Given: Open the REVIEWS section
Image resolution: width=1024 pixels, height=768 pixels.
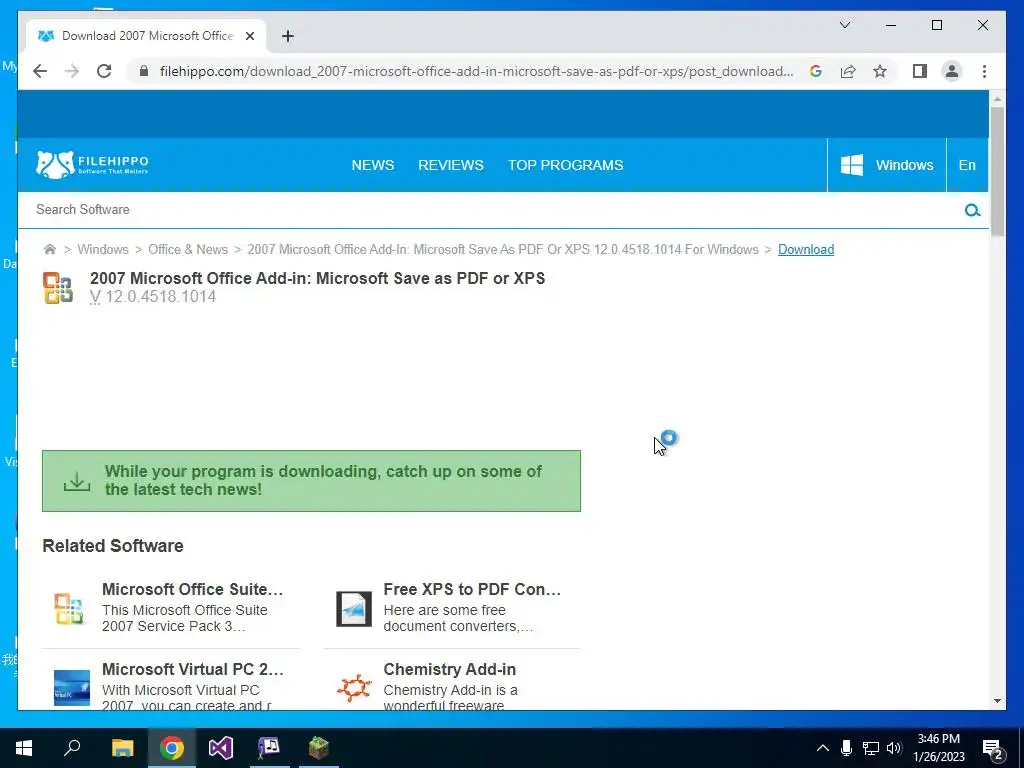Looking at the screenshot, I should click(451, 165).
